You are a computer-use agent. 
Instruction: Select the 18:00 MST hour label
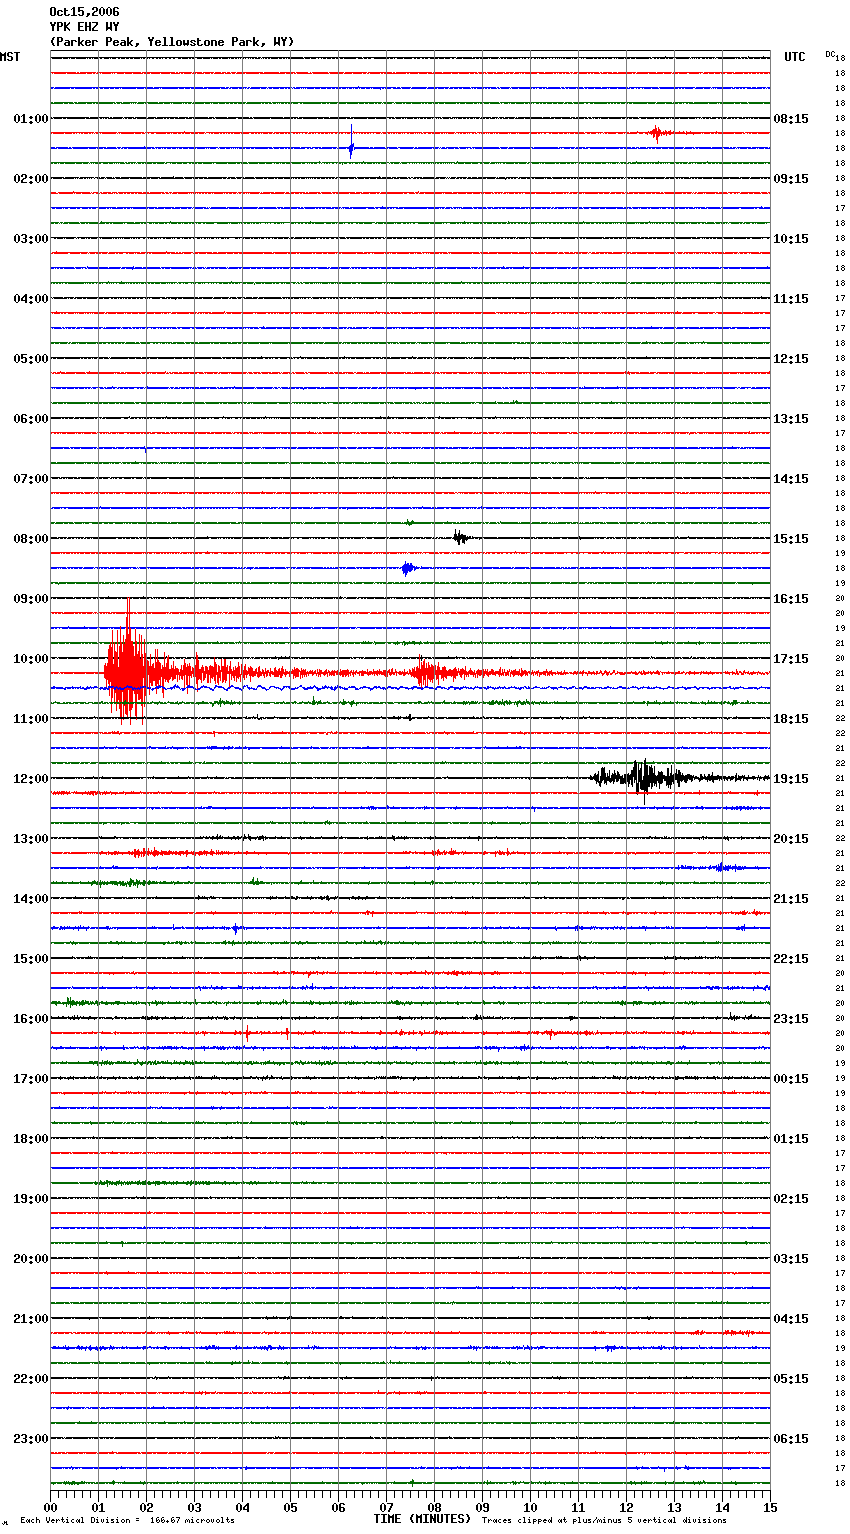pos(30,1139)
